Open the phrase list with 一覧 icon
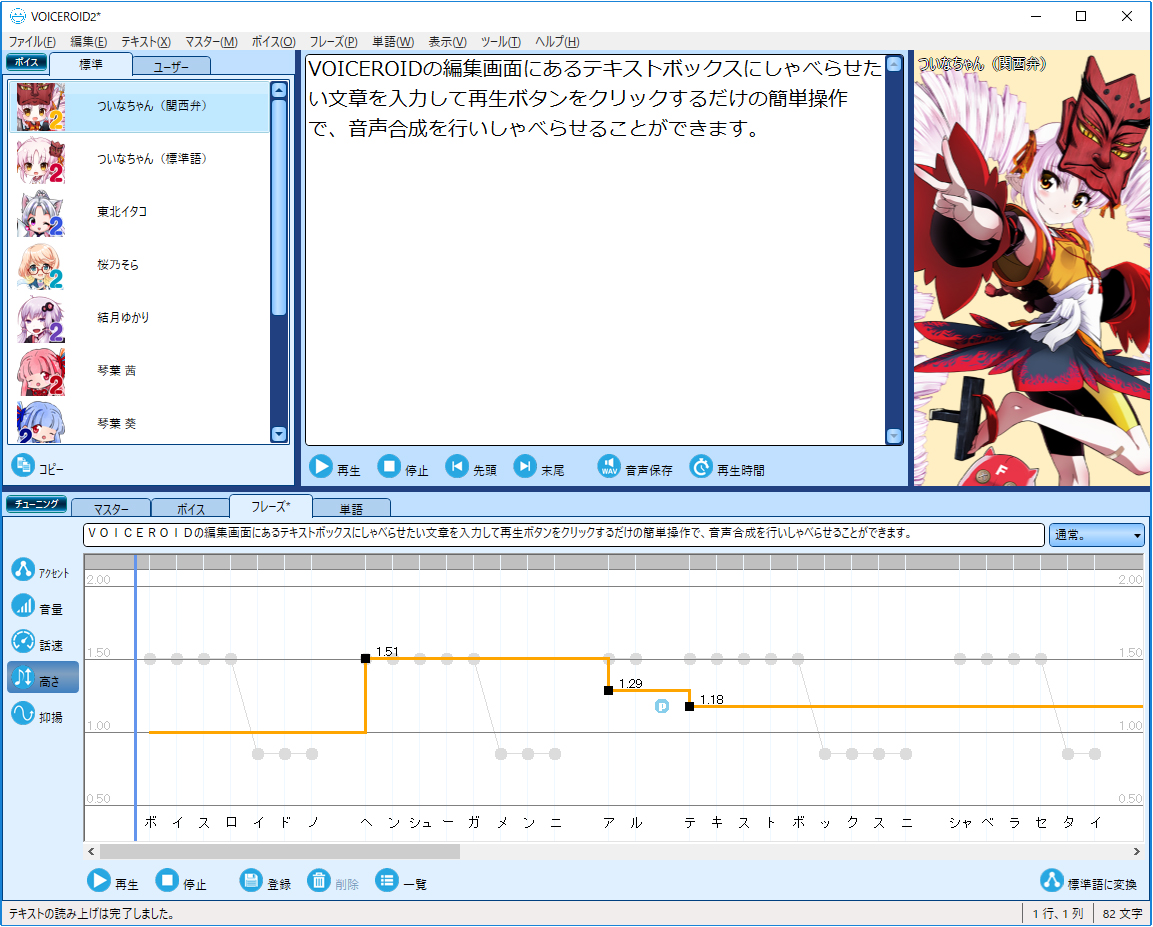The height and width of the screenshot is (927, 1153). (x=387, y=880)
